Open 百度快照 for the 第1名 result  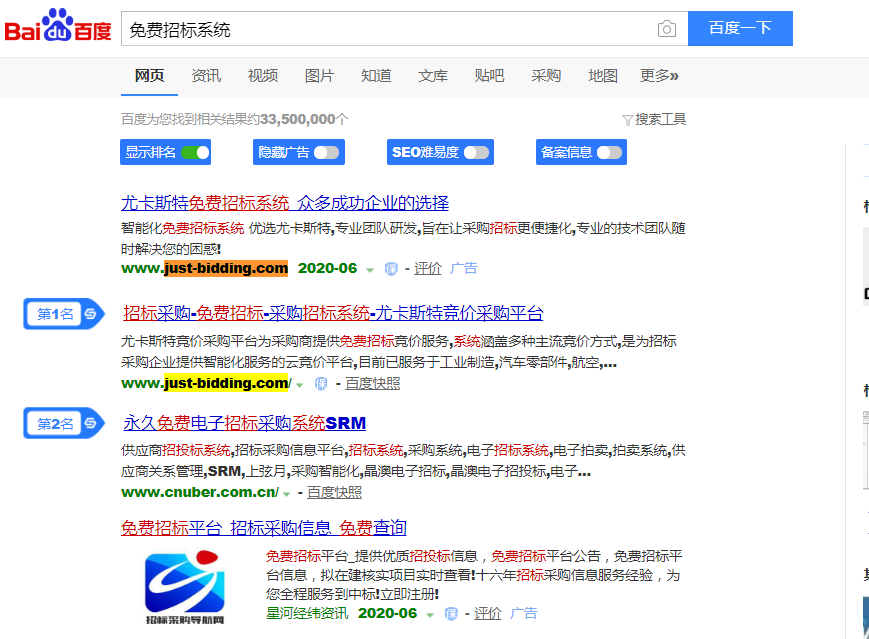pos(372,384)
